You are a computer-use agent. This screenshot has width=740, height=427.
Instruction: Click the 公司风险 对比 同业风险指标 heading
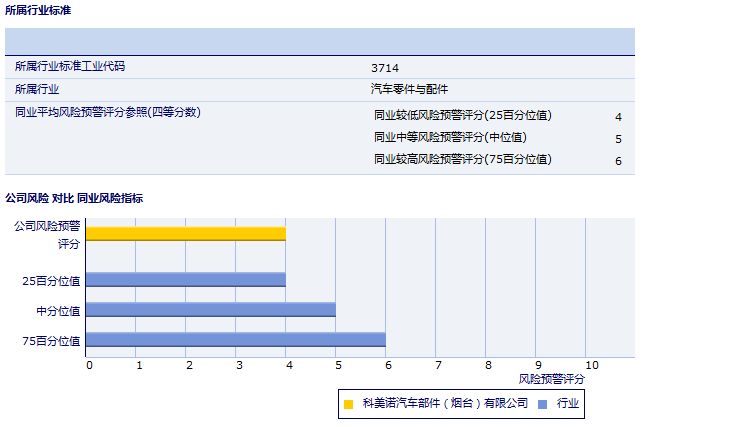(x=74, y=198)
